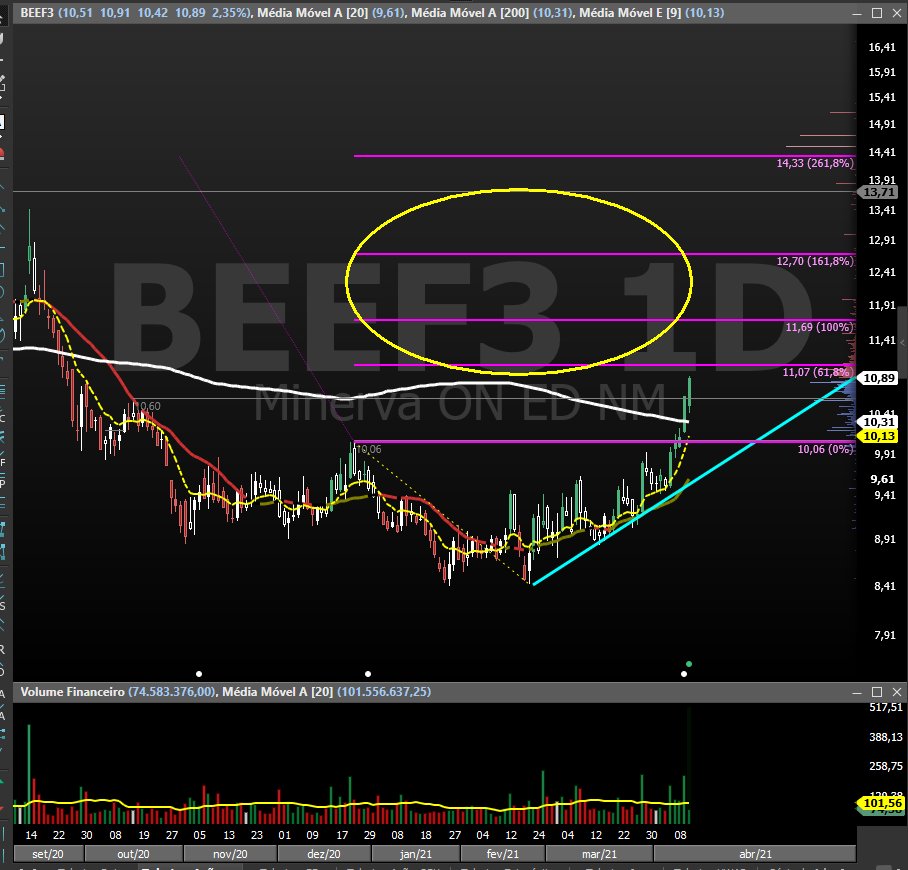Click the 7,91 price axis label
The image size is (908, 870).
point(884,635)
